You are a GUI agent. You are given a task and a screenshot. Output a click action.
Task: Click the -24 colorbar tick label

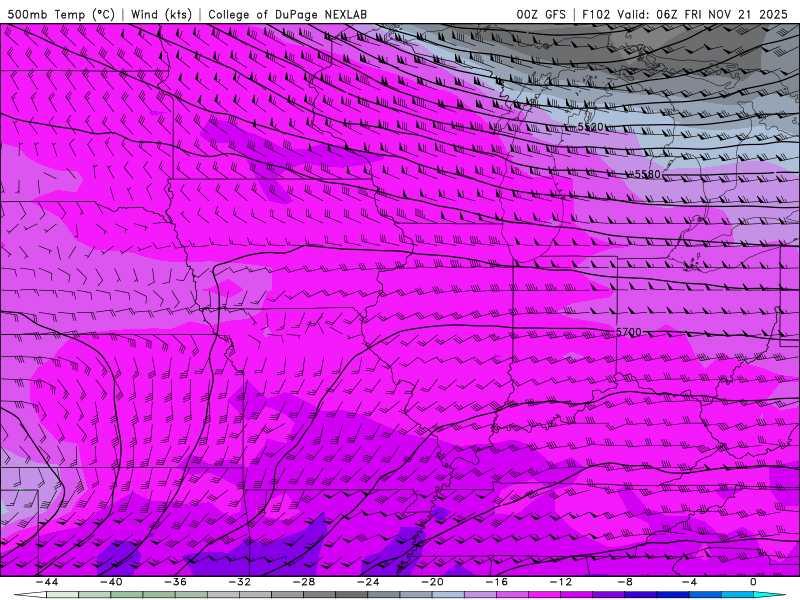tap(368, 582)
